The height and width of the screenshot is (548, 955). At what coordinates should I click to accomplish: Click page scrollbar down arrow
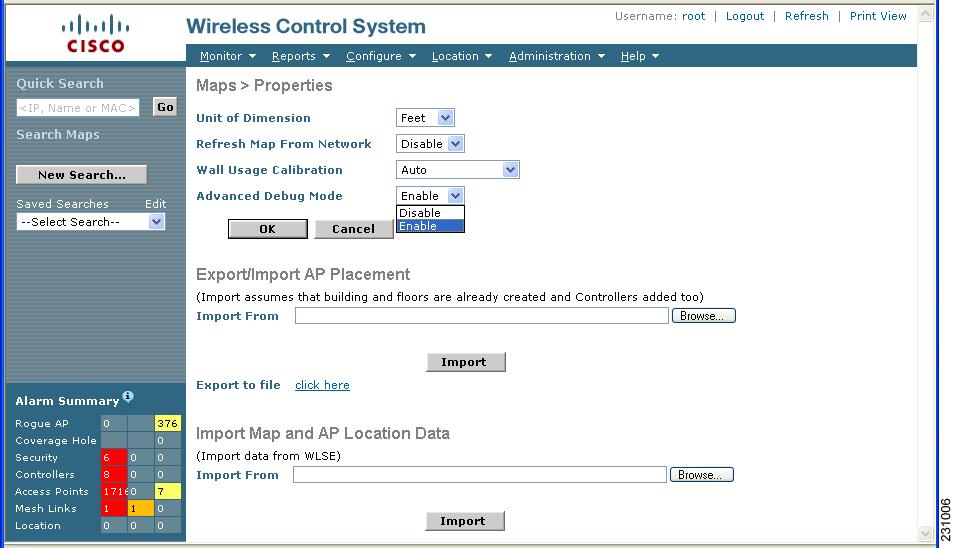(926, 534)
